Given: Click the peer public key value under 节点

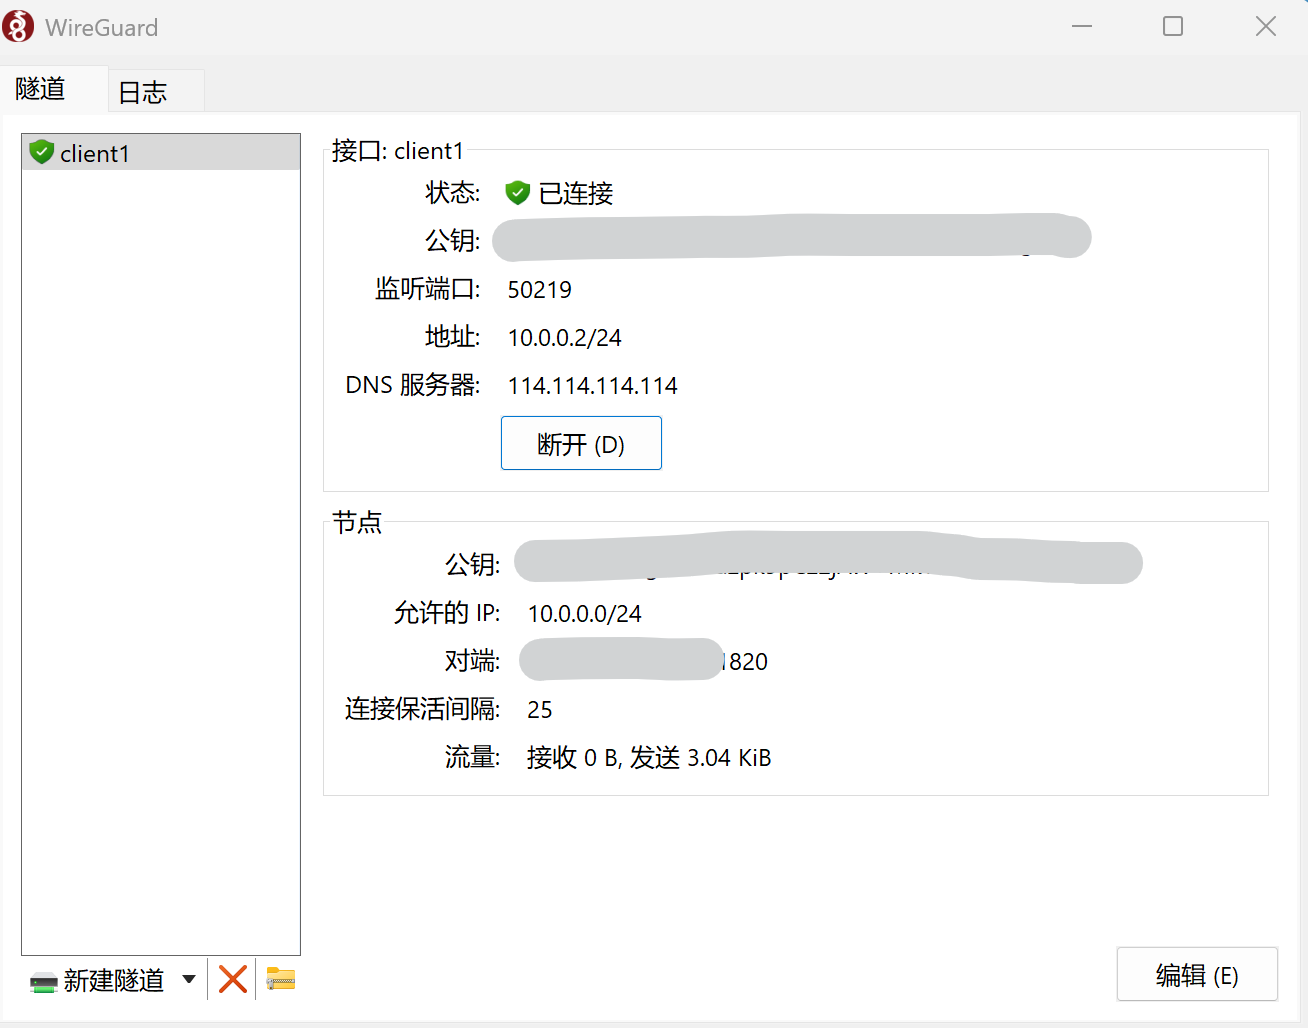Looking at the screenshot, I should (x=828, y=560).
